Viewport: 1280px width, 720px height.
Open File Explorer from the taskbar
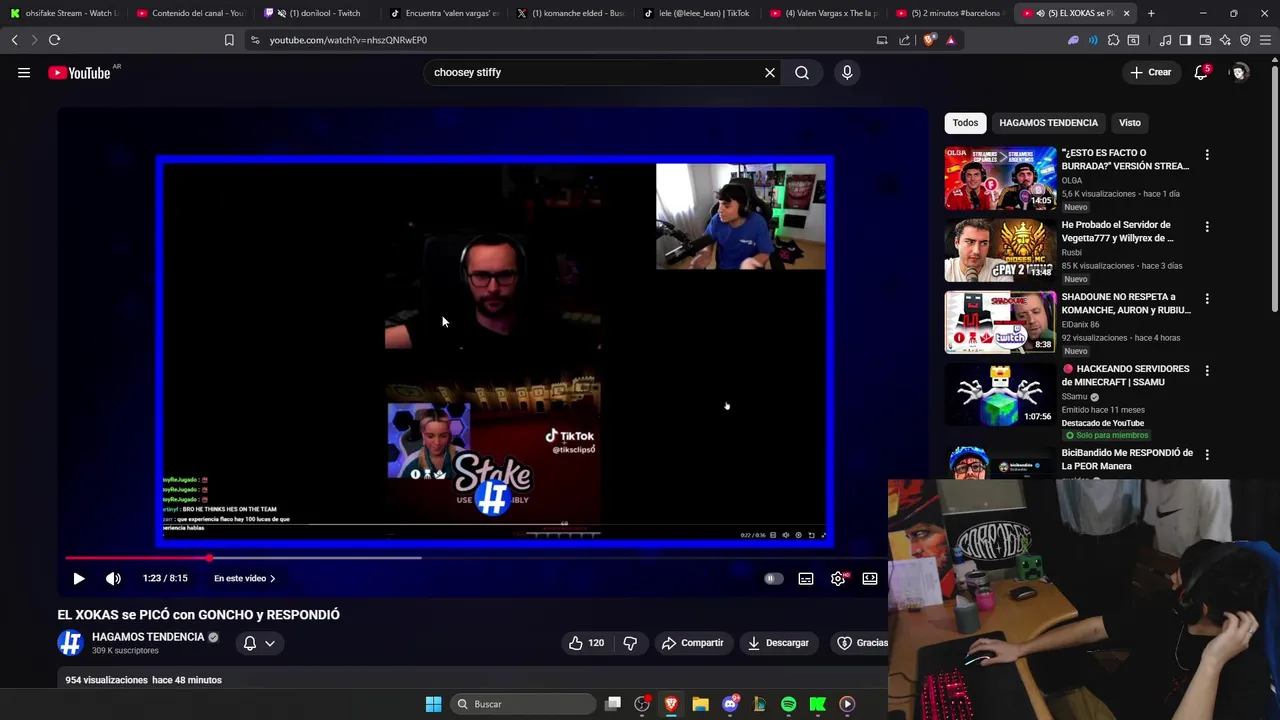click(x=700, y=704)
